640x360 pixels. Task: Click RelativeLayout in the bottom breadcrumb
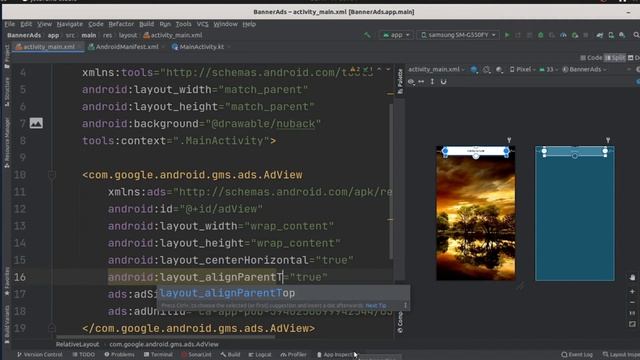click(78, 344)
